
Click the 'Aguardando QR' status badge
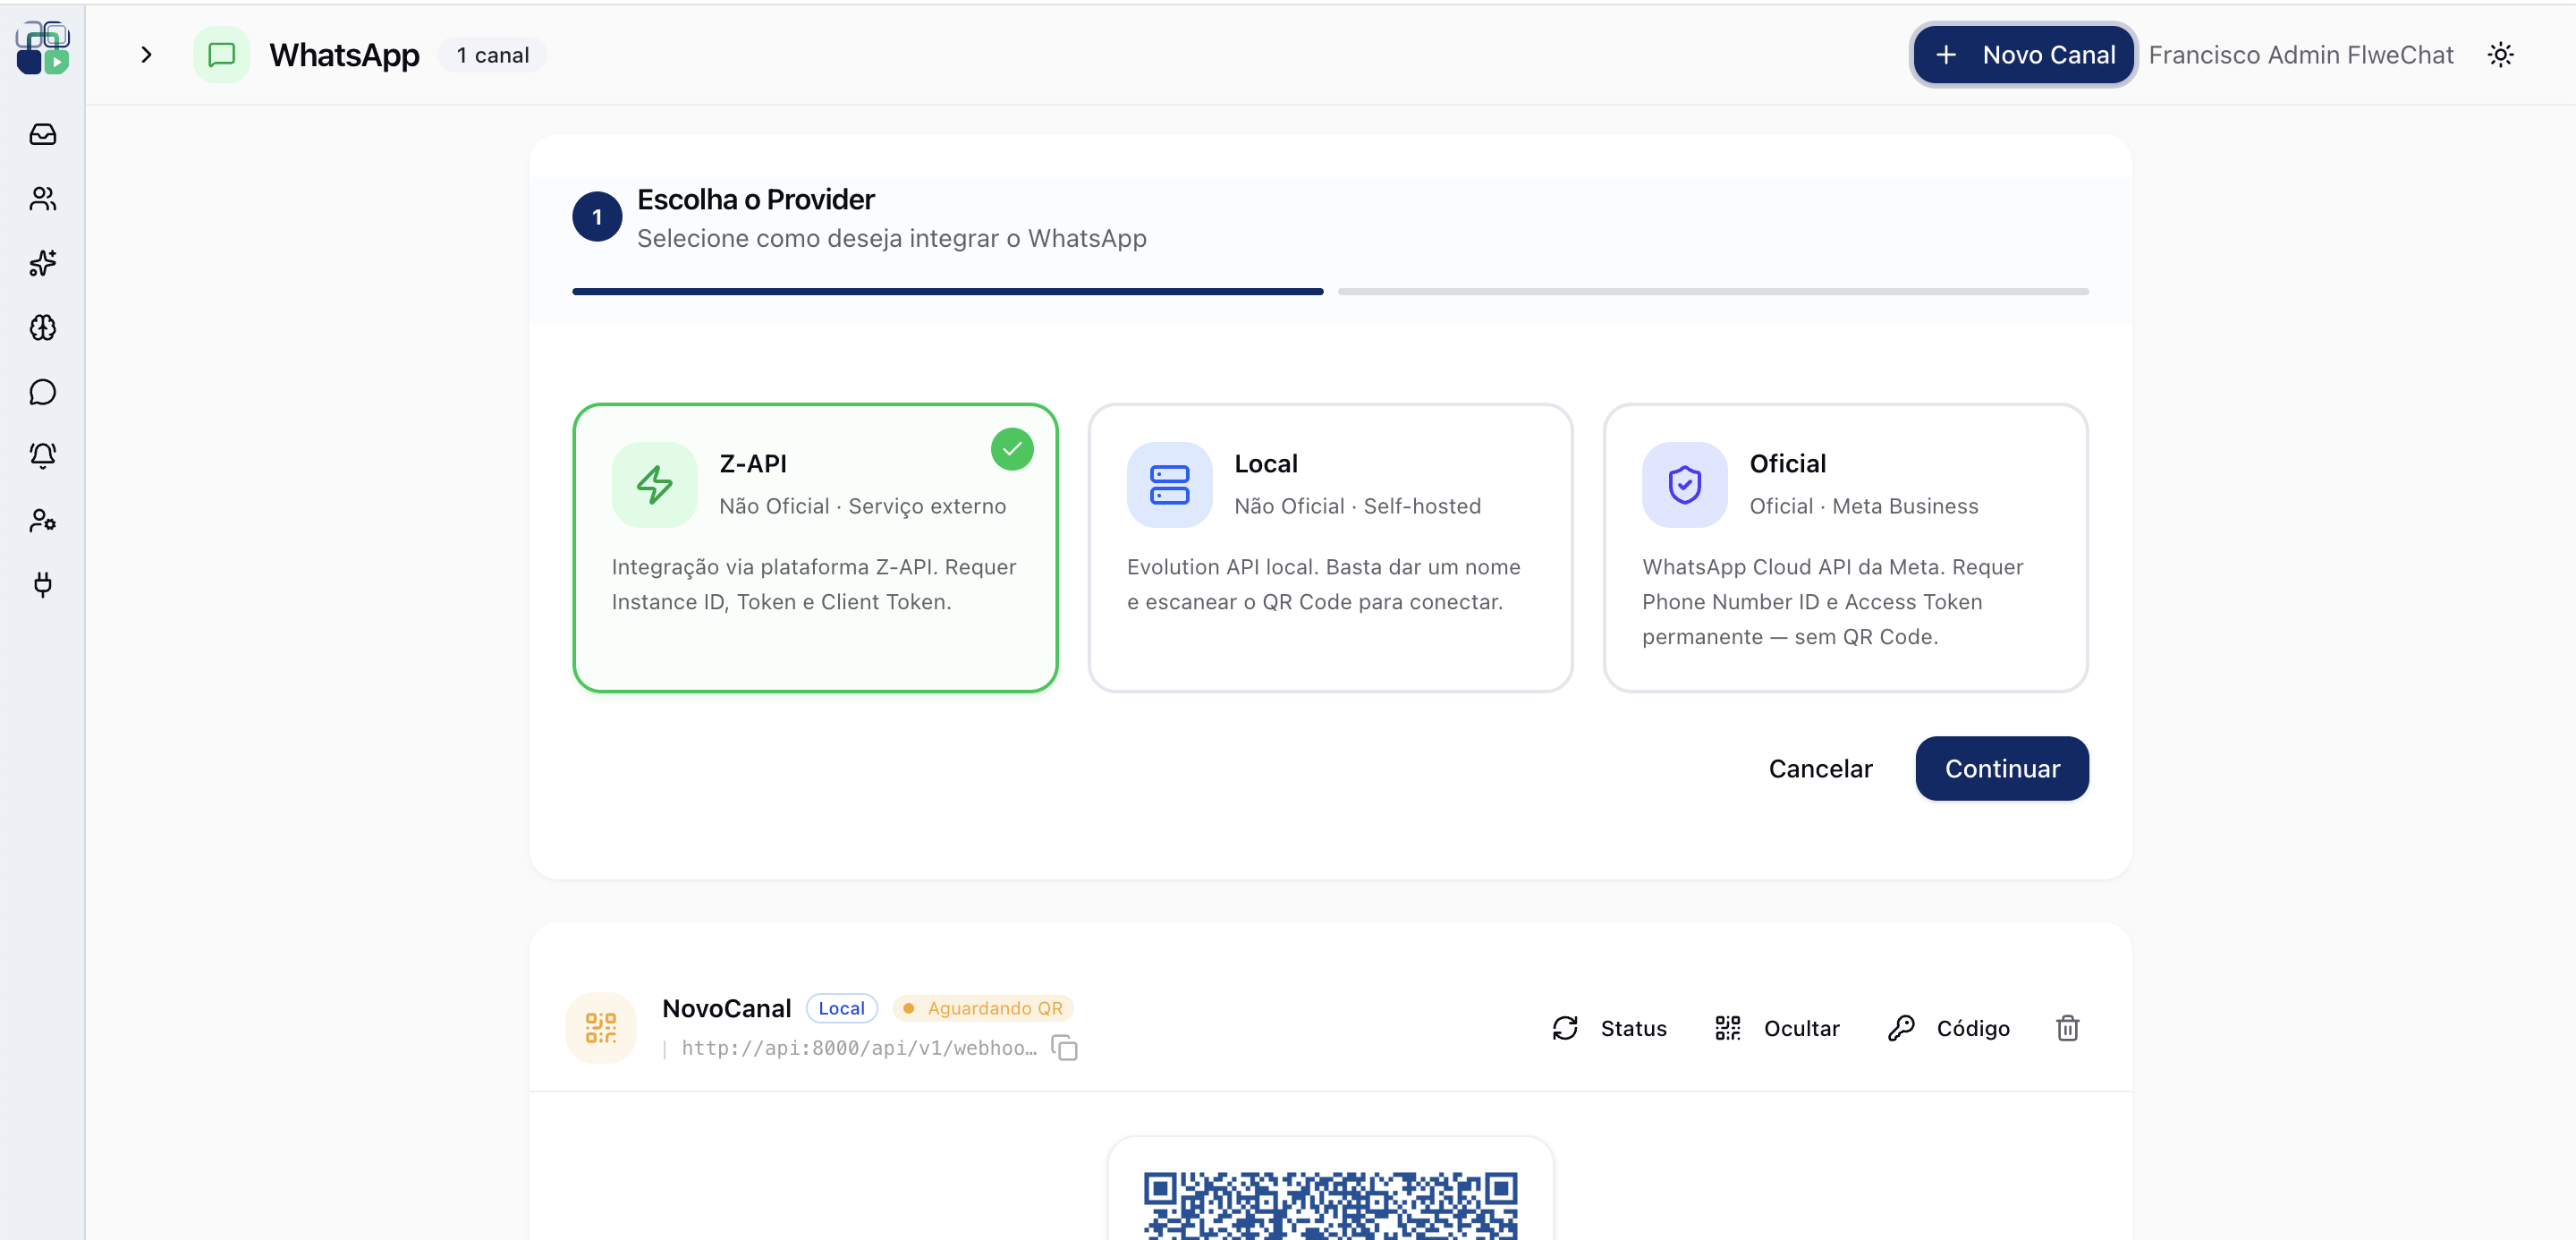tap(983, 1008)
